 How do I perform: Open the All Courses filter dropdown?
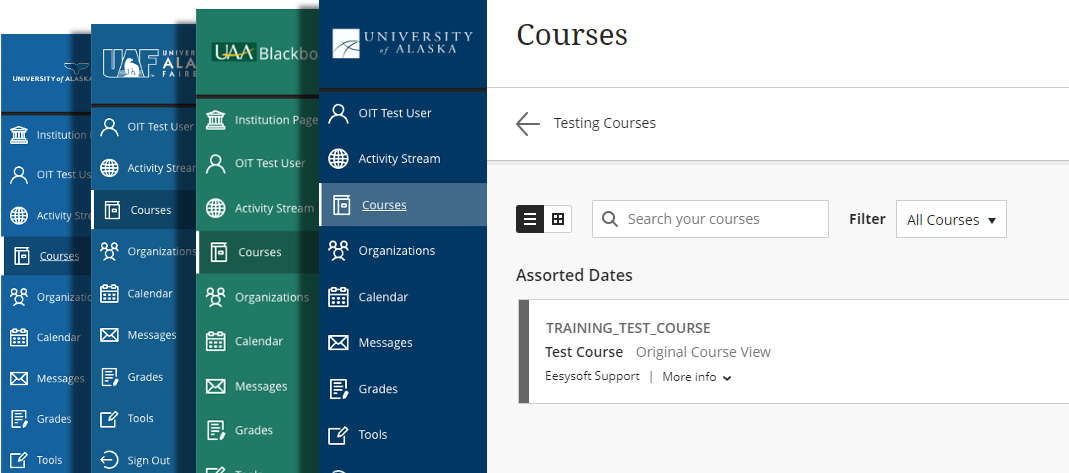coord(951,219)
